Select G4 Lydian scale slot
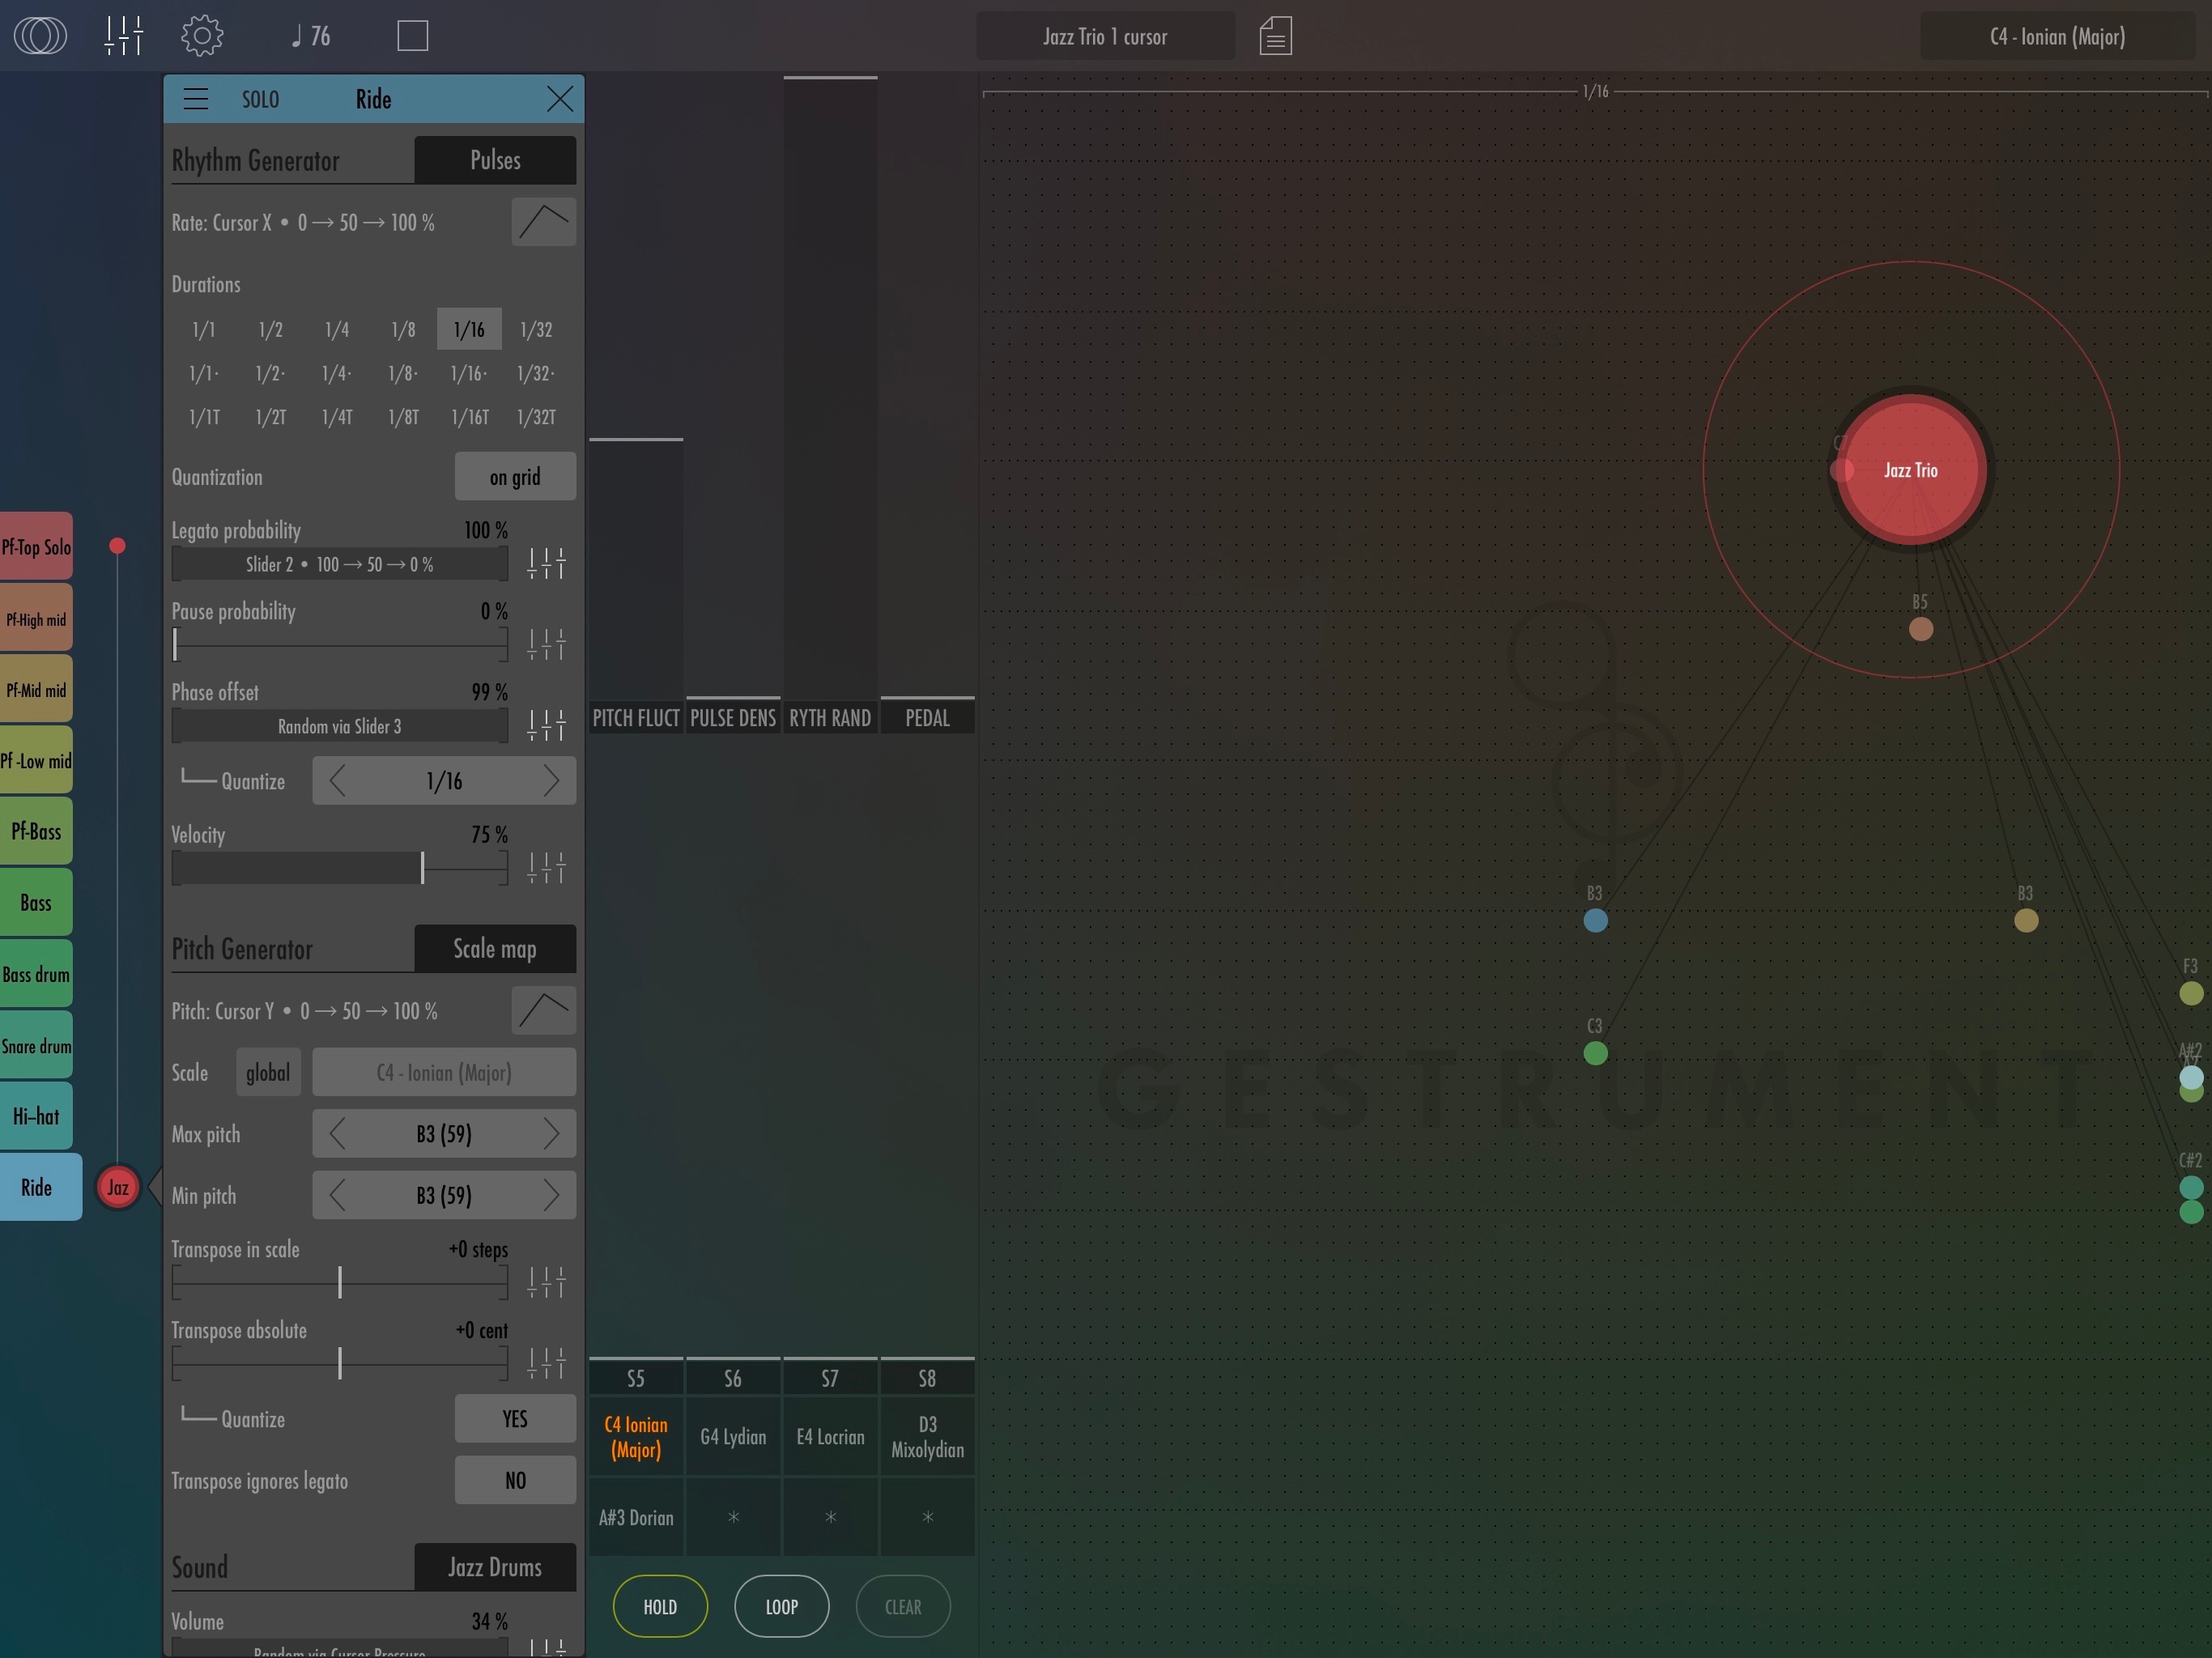2212x1658 pixels. 733,1437
